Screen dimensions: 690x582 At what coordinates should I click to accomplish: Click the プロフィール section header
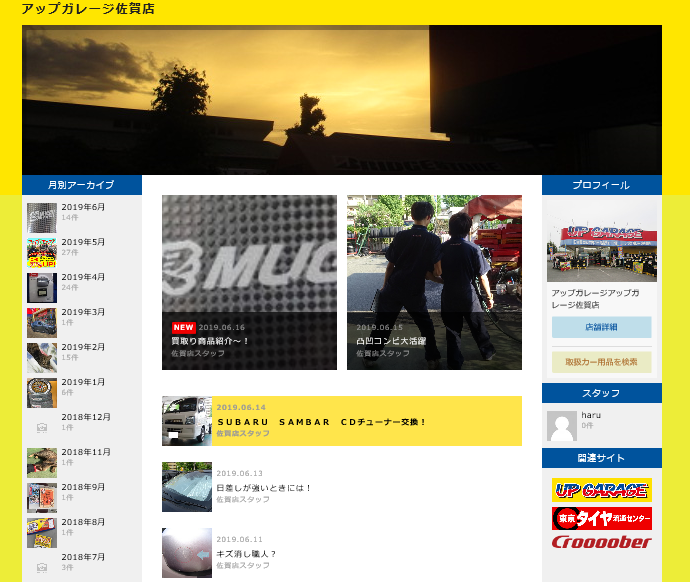[x=602, y=185]
